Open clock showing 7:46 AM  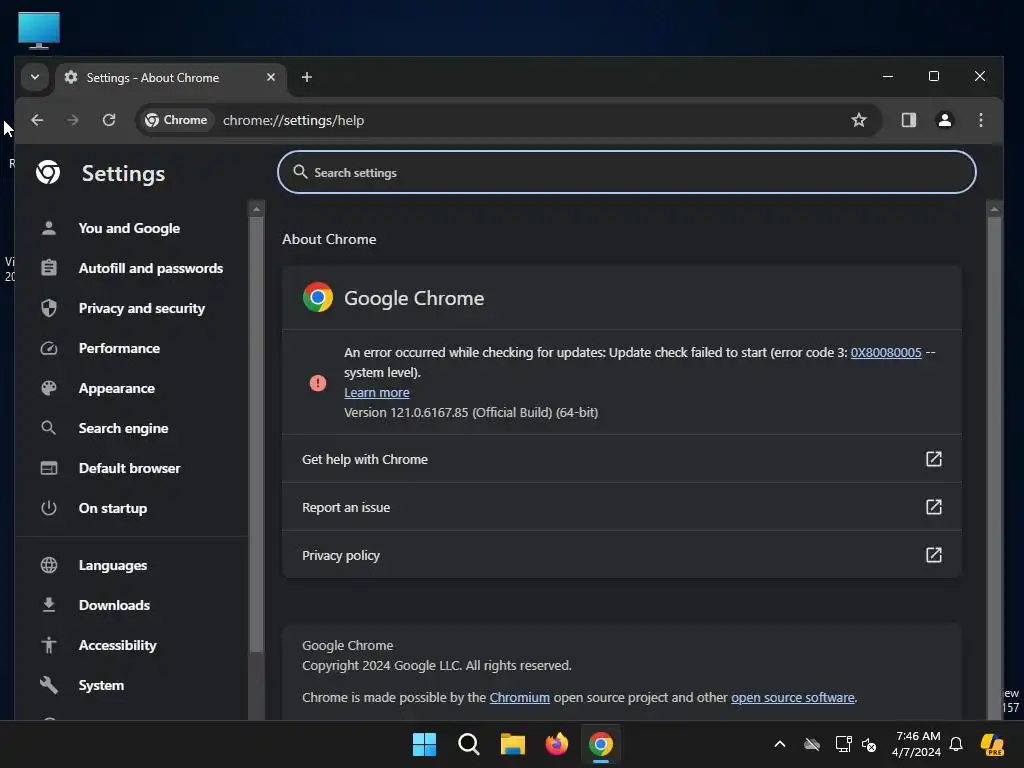917,744
